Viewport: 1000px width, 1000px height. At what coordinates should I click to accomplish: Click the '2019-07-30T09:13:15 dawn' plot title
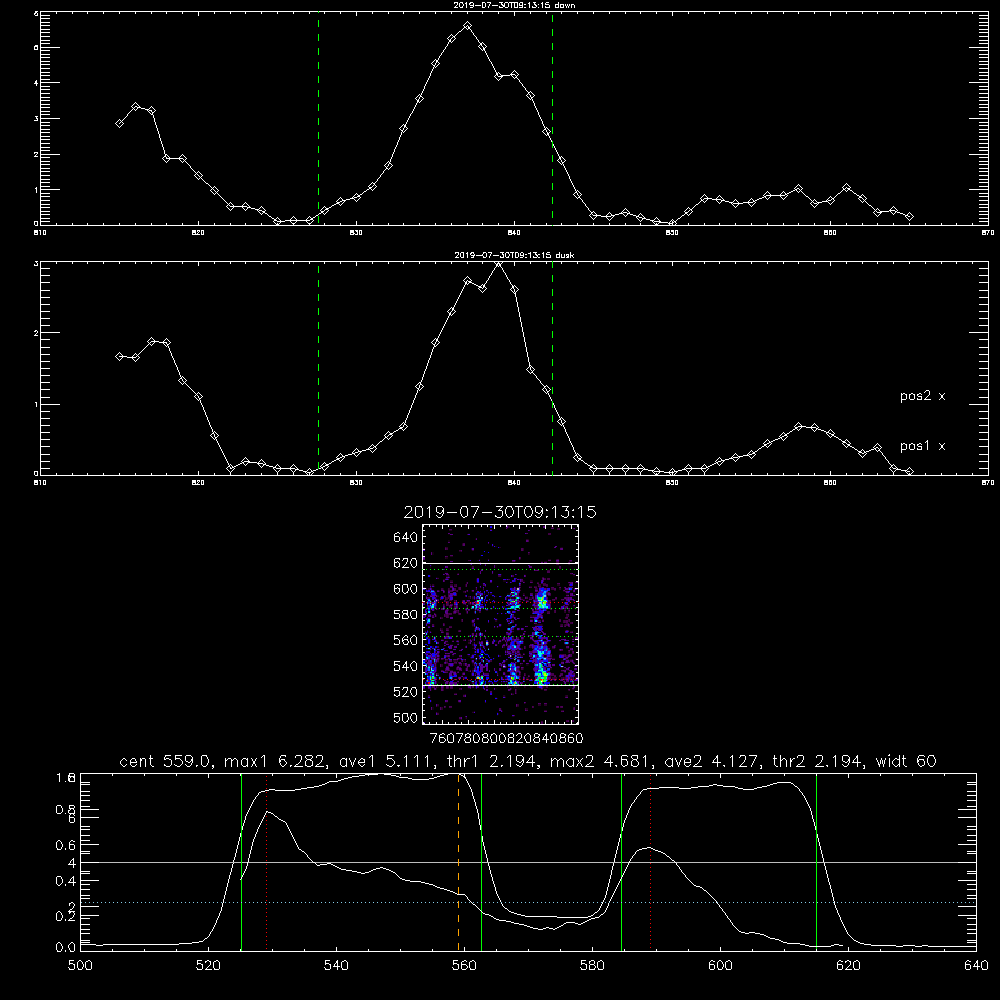514,5
